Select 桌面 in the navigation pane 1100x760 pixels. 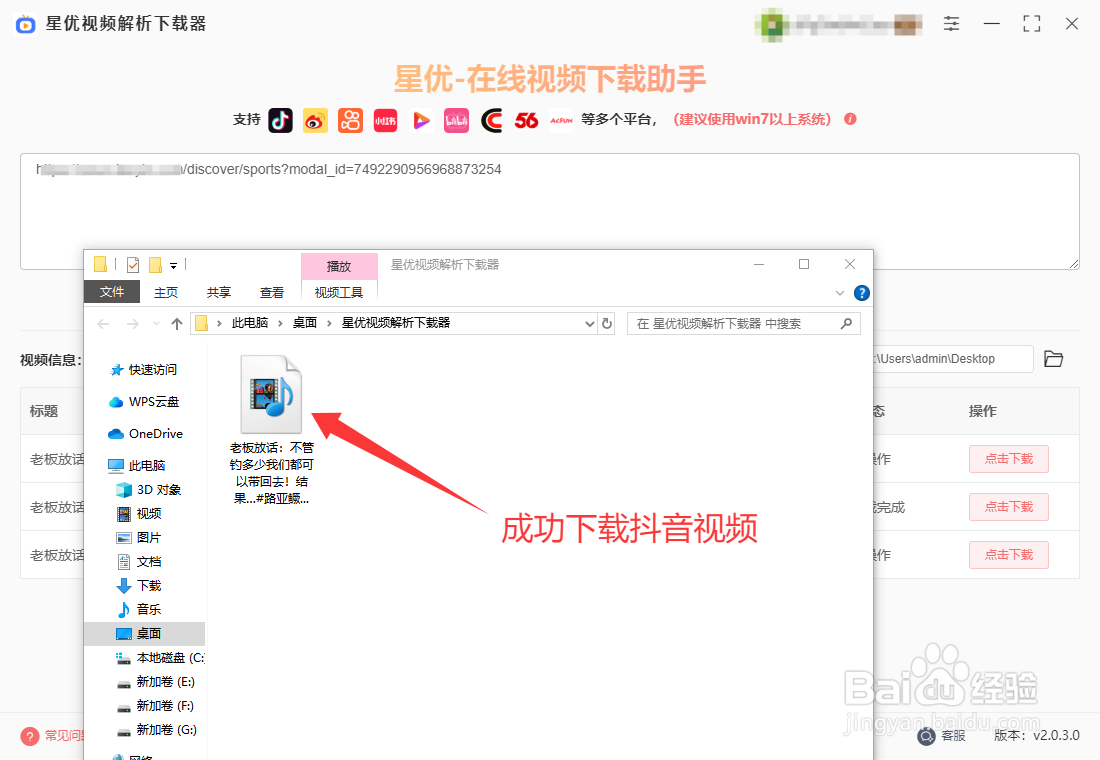coord(145,633)
